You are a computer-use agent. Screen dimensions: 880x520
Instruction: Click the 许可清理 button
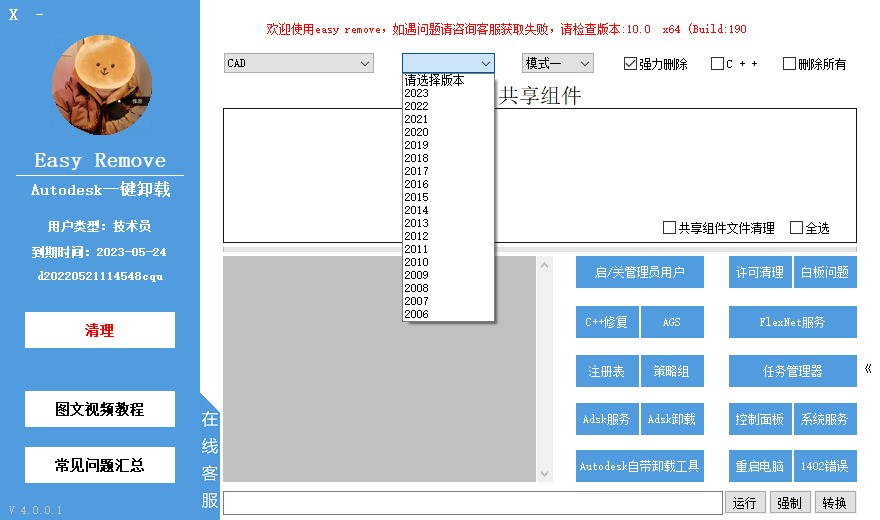pyautogui.click(x=760, y=272)
